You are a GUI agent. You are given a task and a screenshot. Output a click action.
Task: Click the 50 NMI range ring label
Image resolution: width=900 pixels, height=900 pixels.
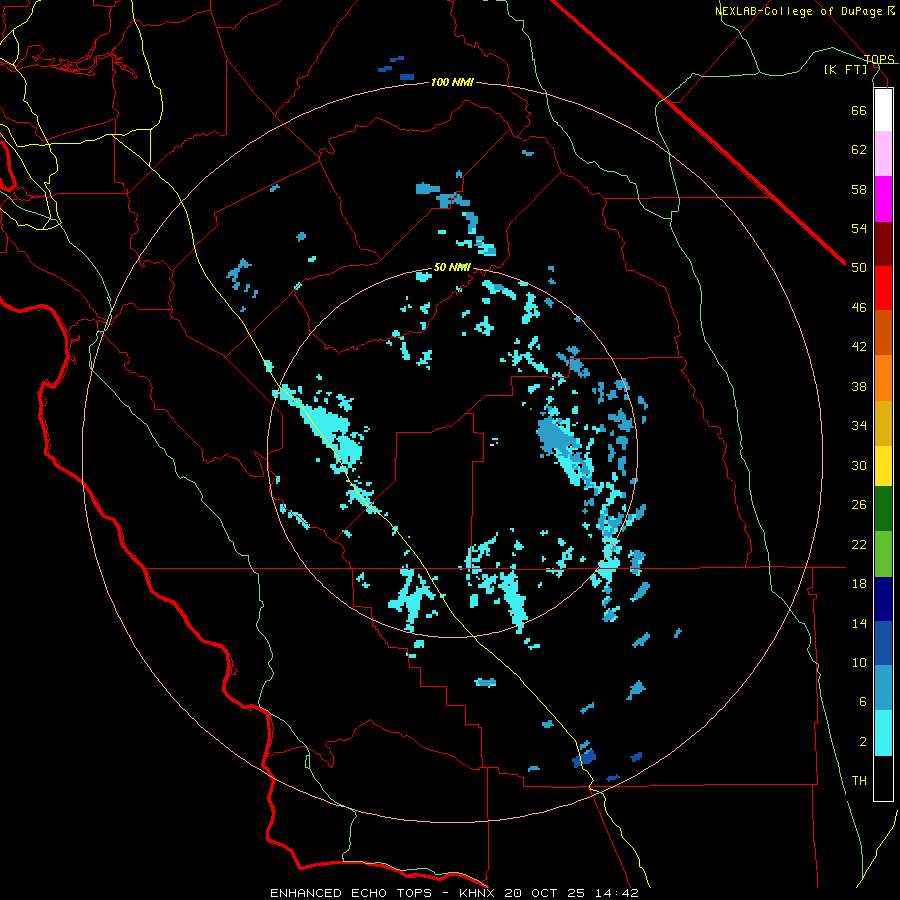point(452,267)
